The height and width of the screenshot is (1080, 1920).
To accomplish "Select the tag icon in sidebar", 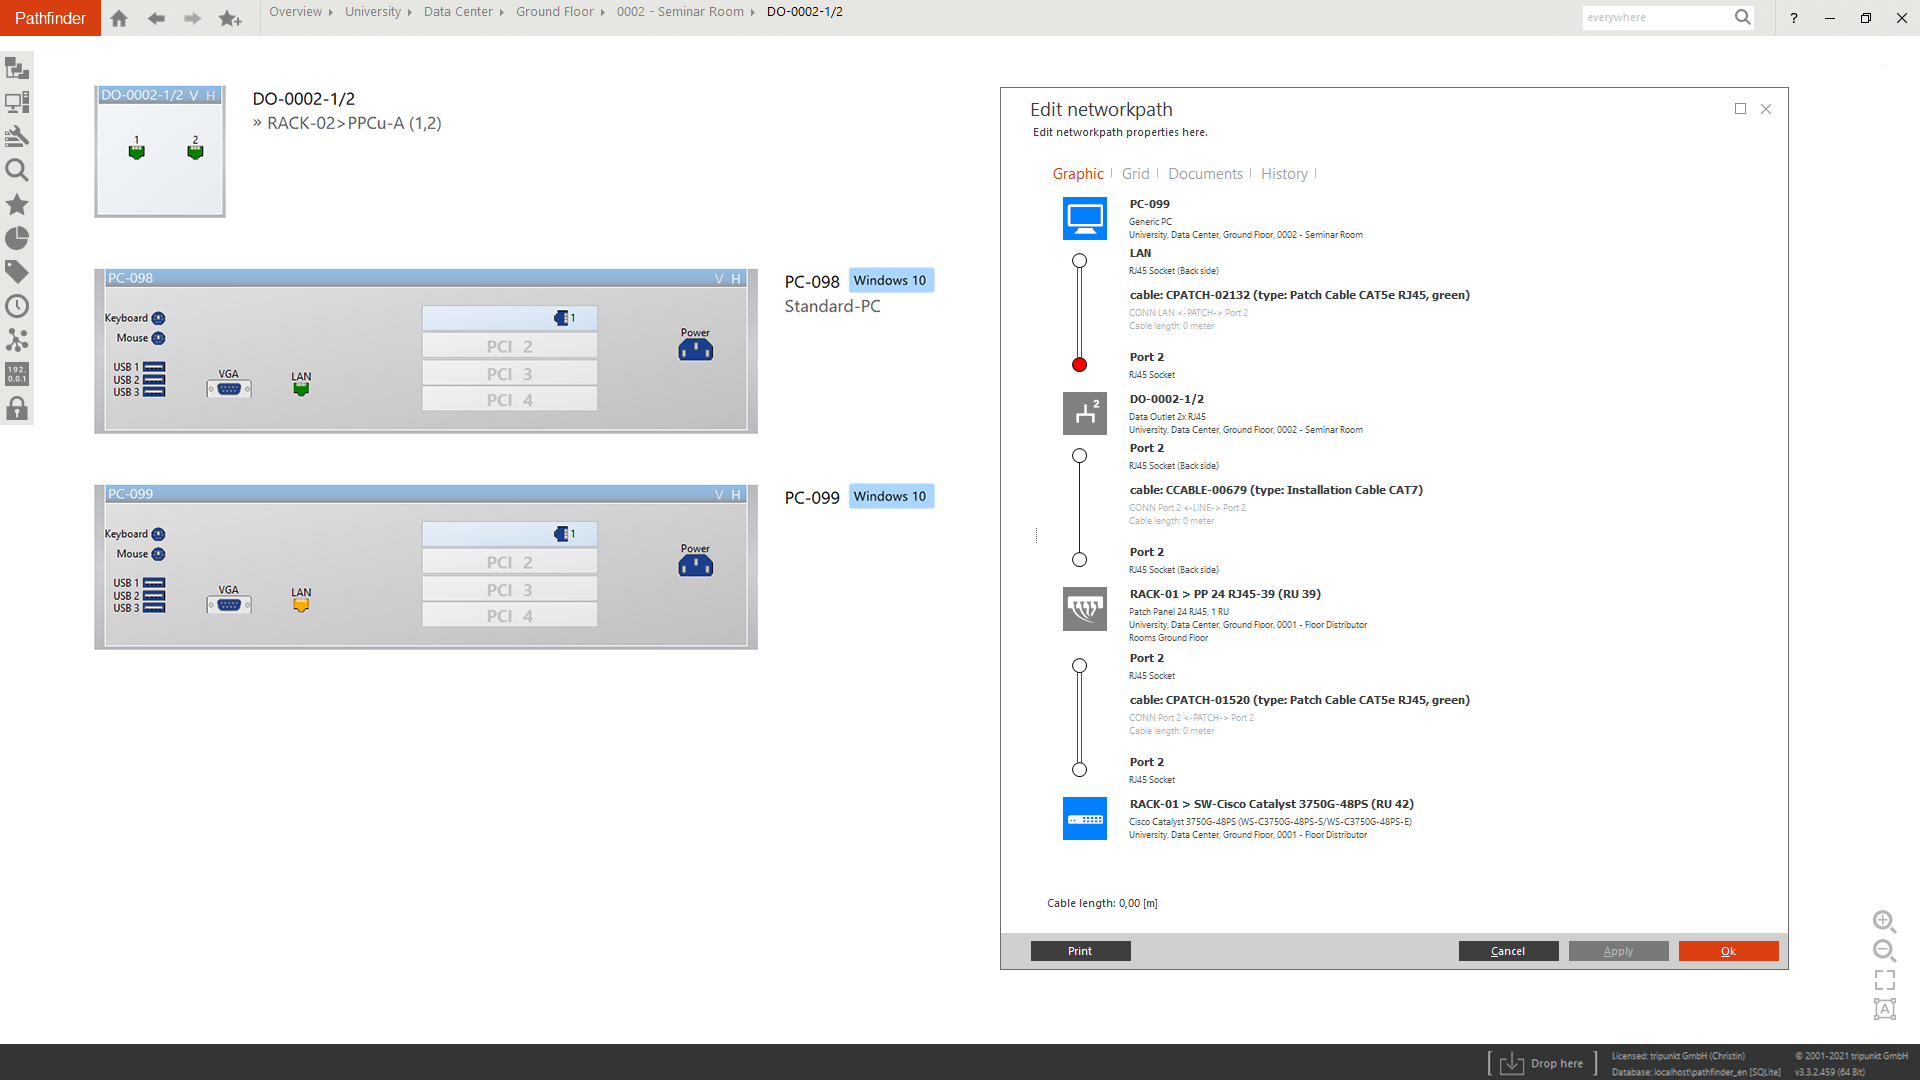I will (17, 272).
